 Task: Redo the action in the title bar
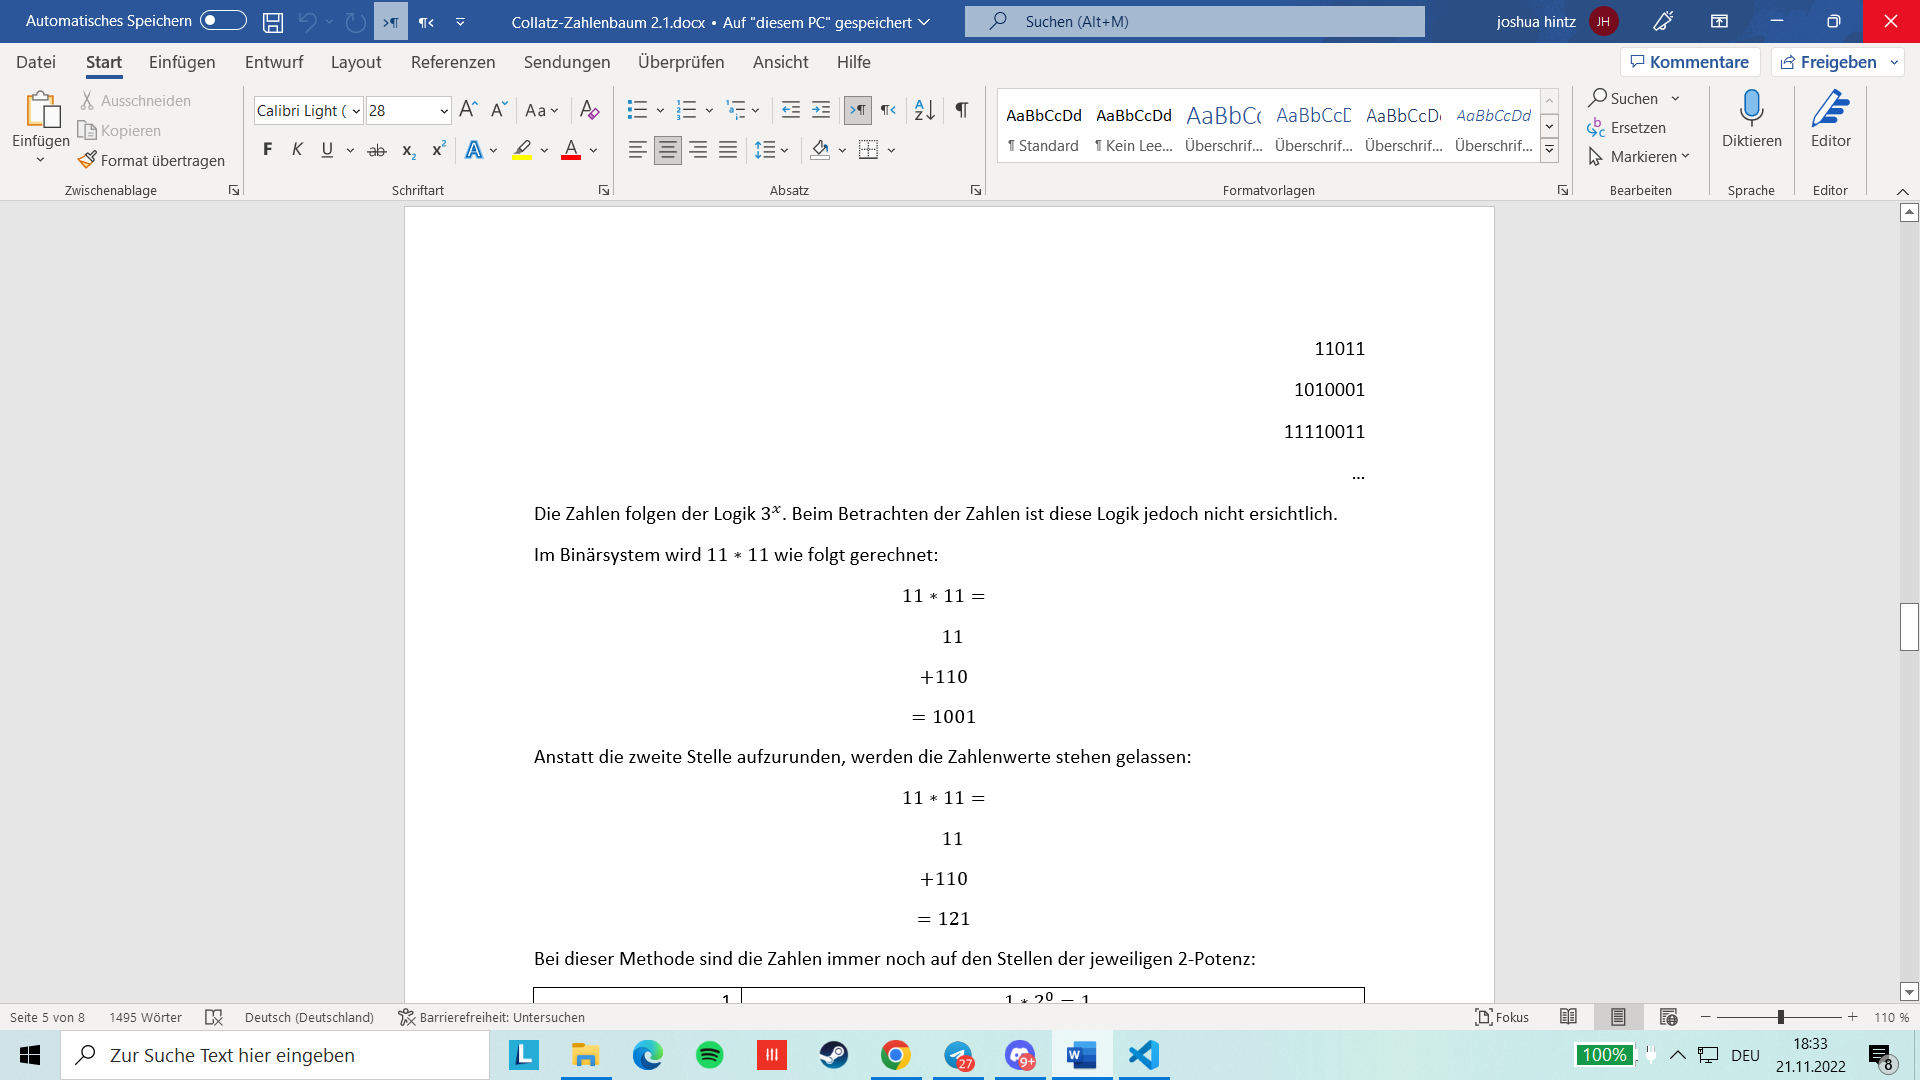(x=355, y=21)
